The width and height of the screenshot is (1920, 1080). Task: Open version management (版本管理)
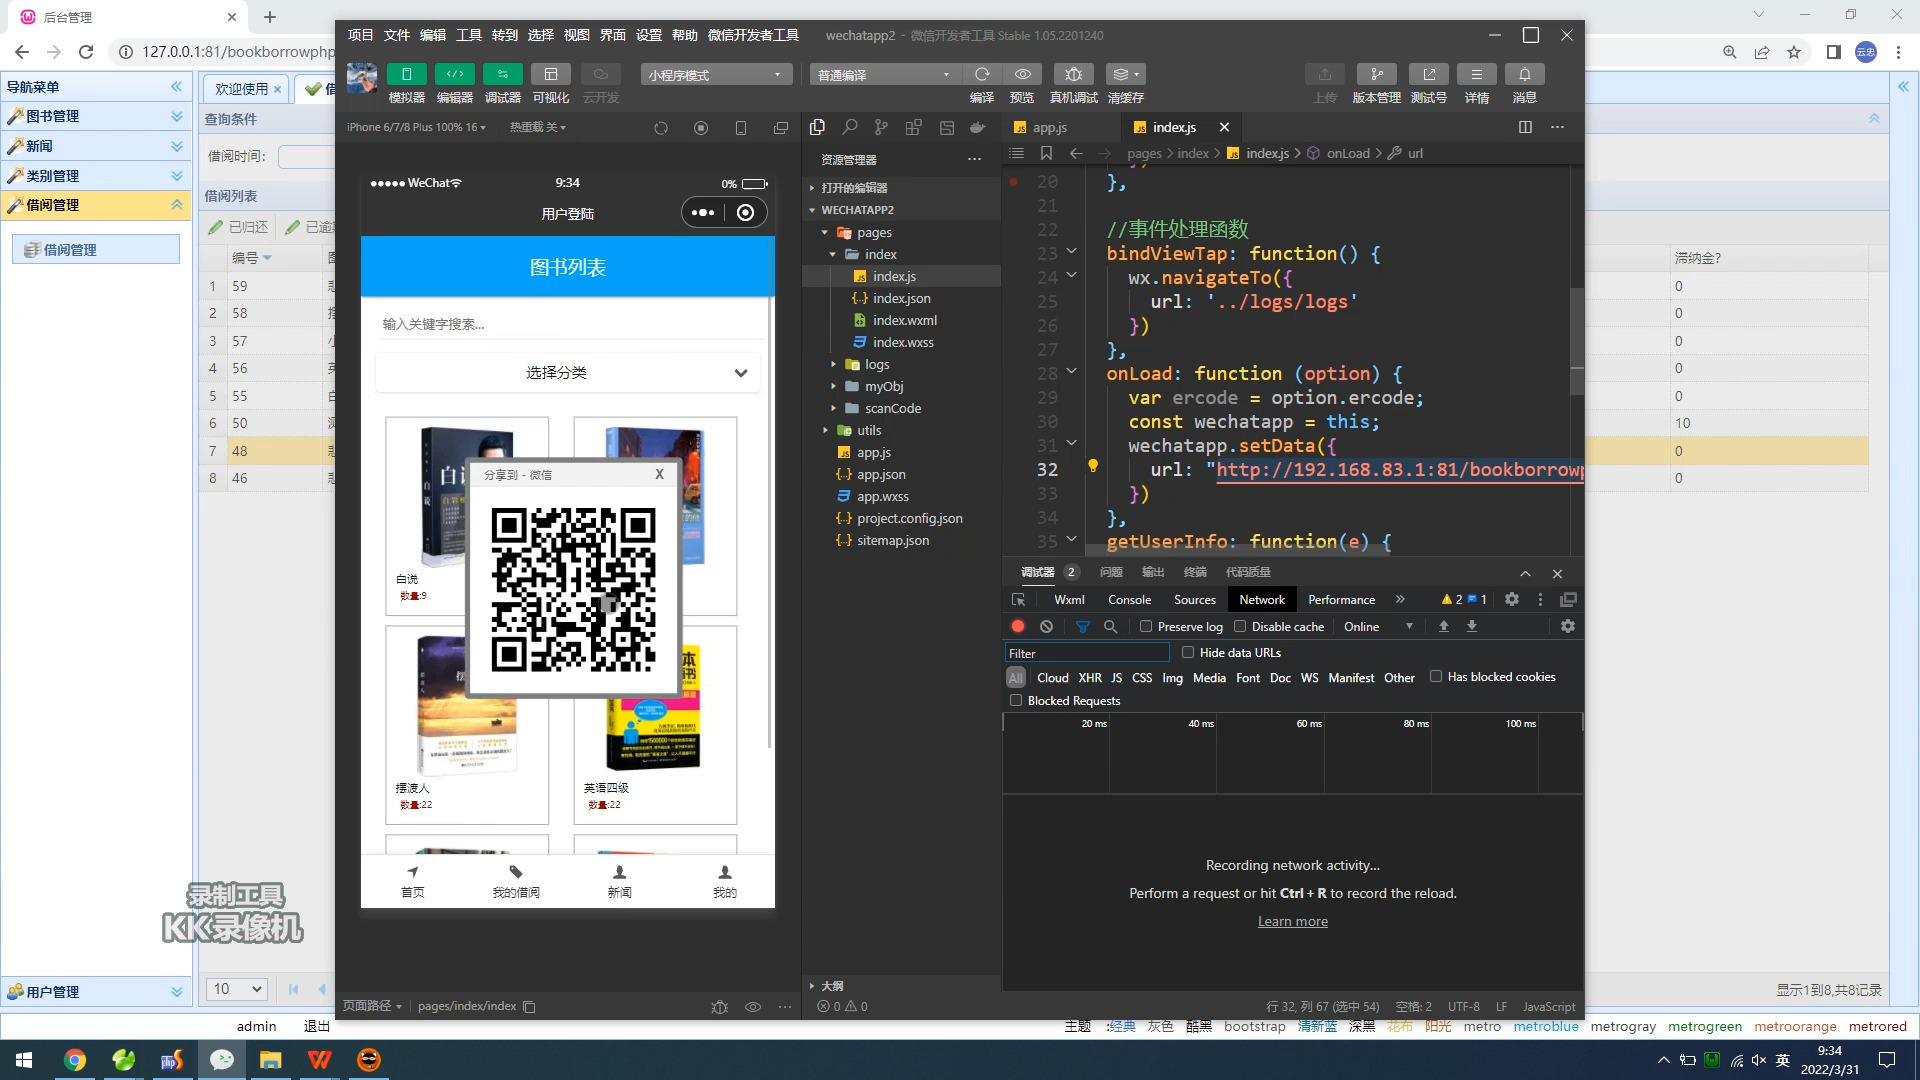pos(1376,74)
